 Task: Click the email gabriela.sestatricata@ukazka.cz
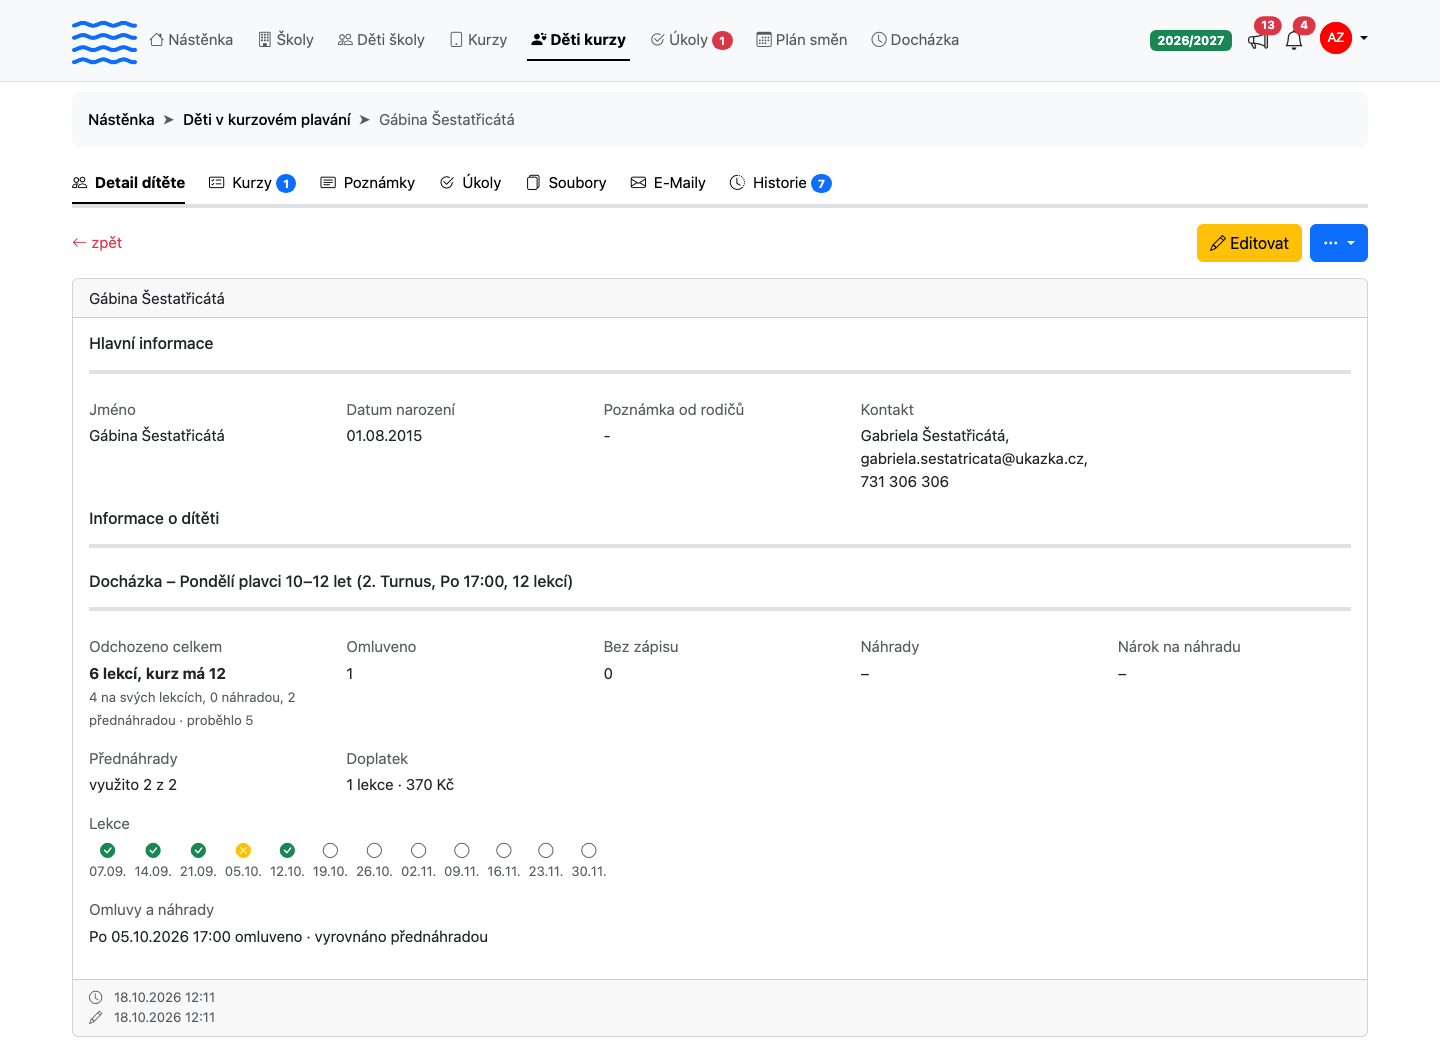click(972, 459)
